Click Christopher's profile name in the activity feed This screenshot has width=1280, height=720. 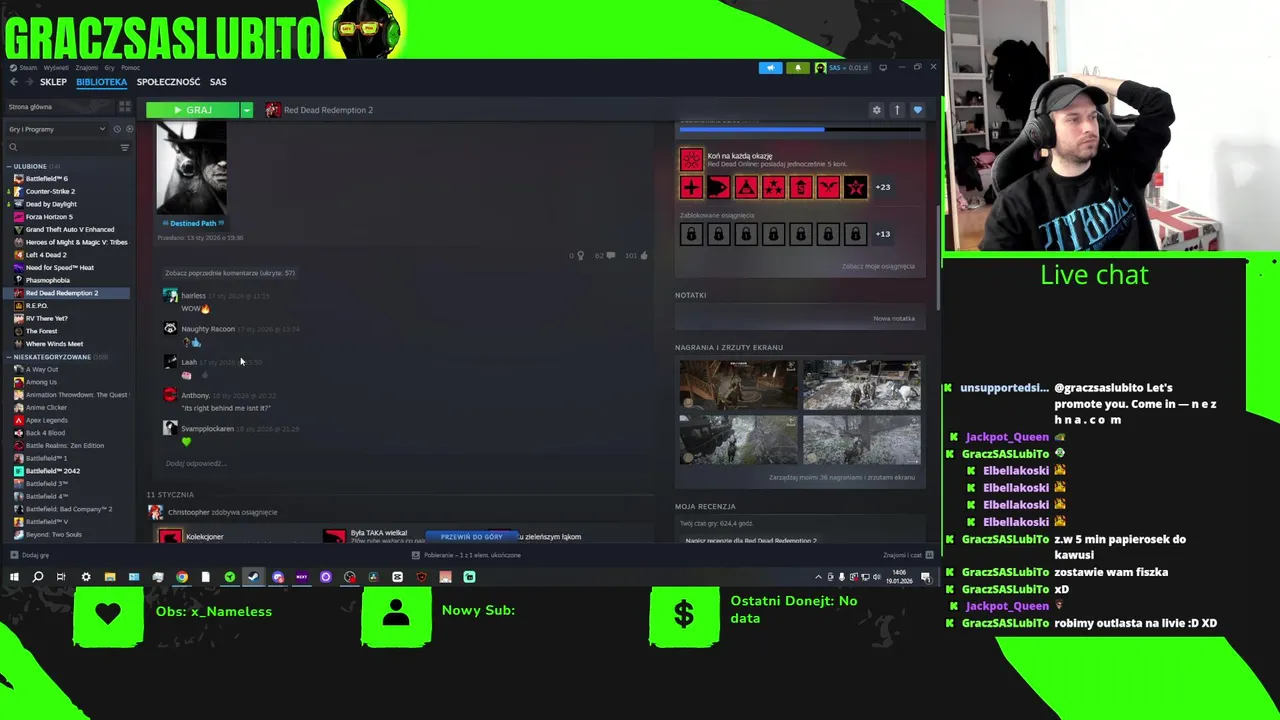coord(188,512)
